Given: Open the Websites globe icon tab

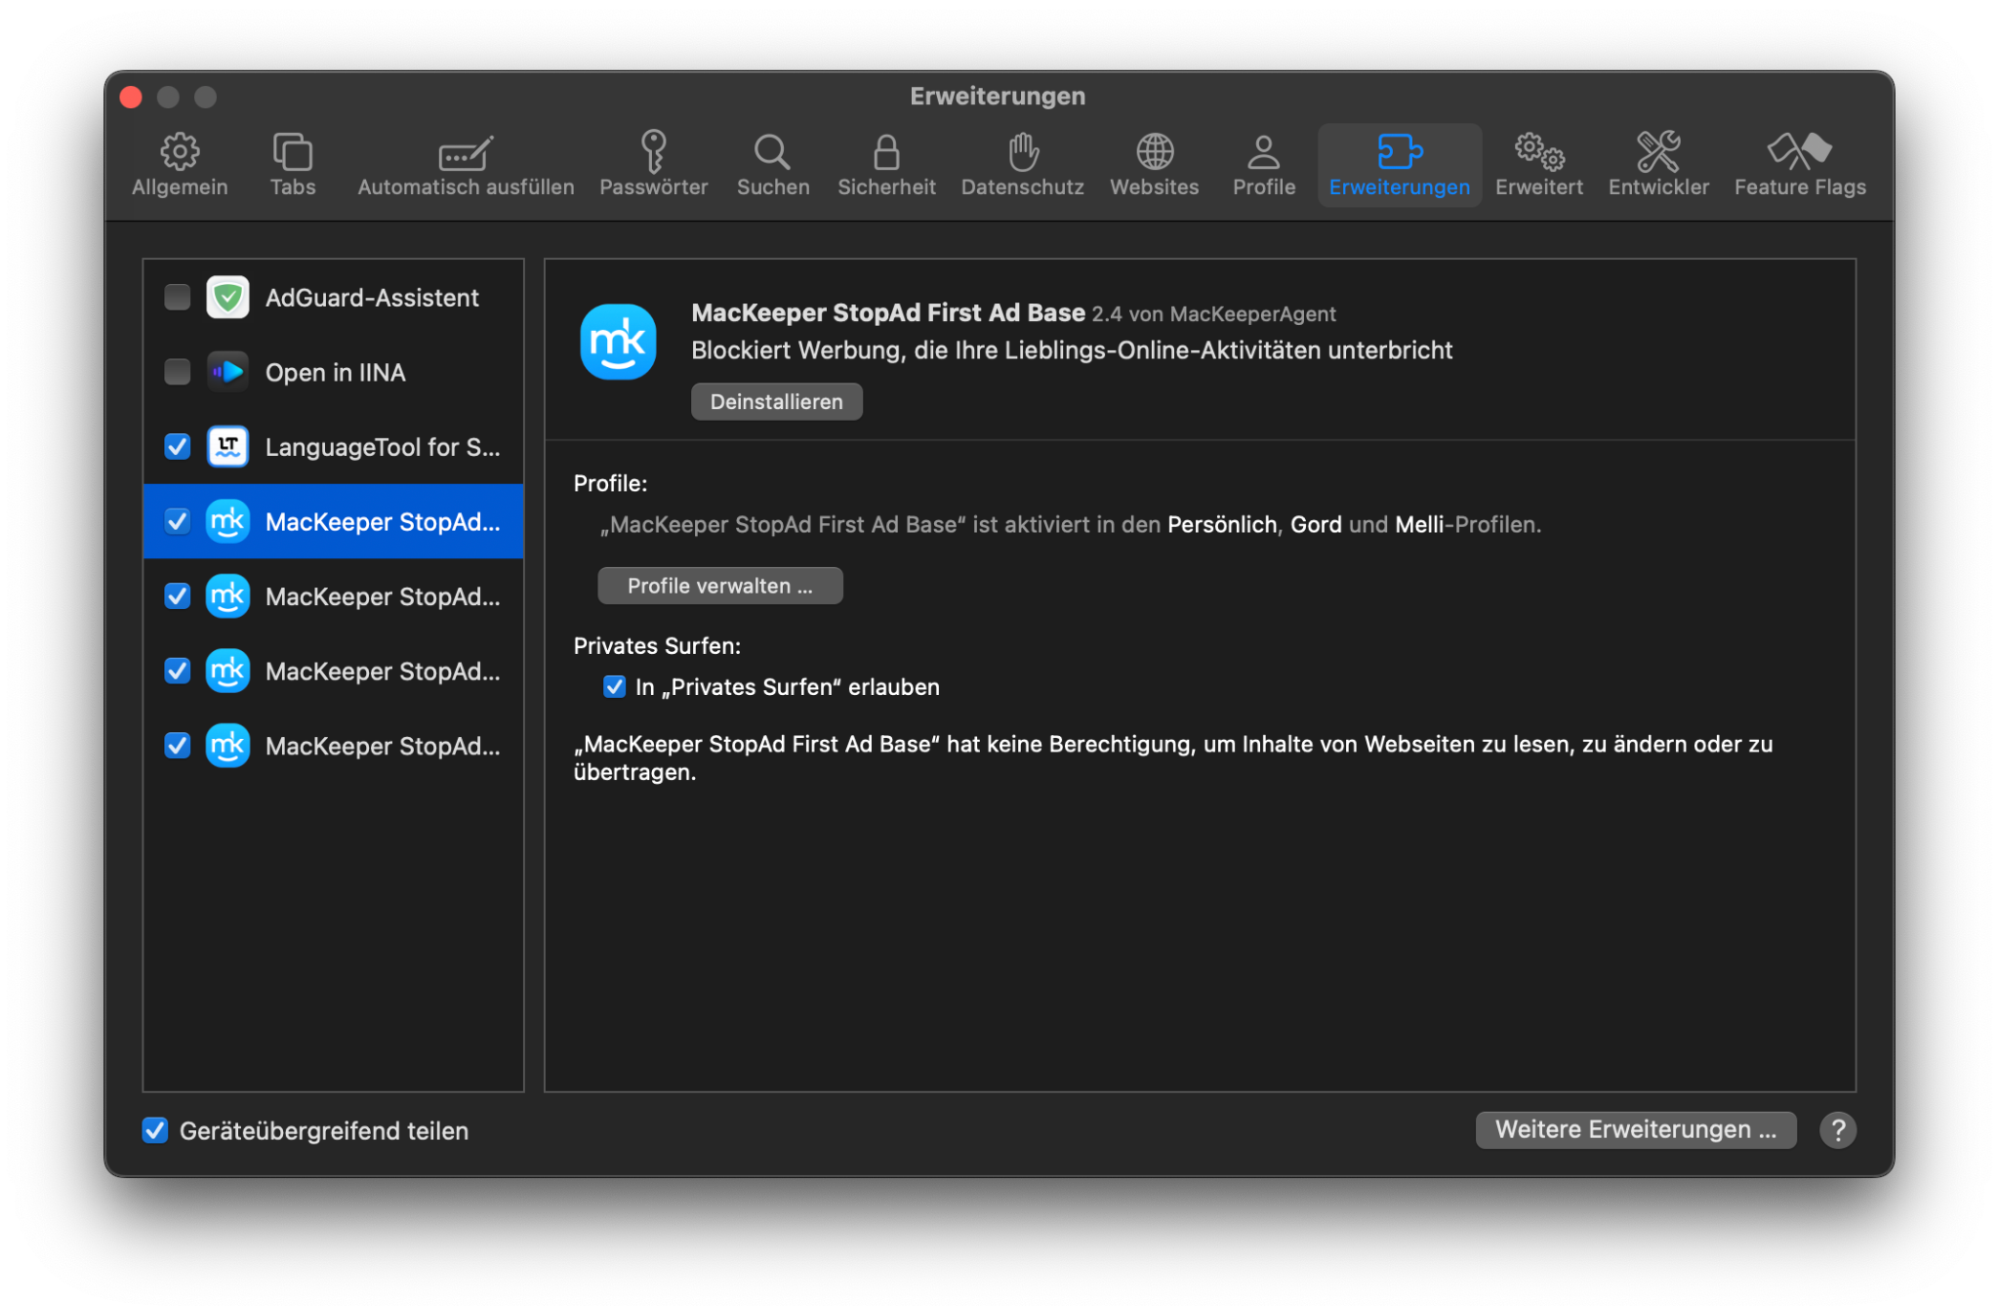Looking at the screenshot, I should 1154,164.
